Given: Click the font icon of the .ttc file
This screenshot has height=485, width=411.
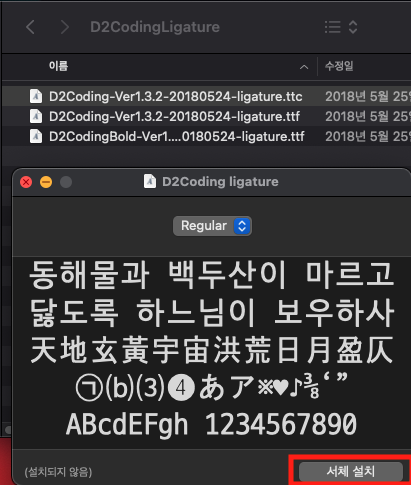Looking at the screenshot, I should tap(36, 96).
